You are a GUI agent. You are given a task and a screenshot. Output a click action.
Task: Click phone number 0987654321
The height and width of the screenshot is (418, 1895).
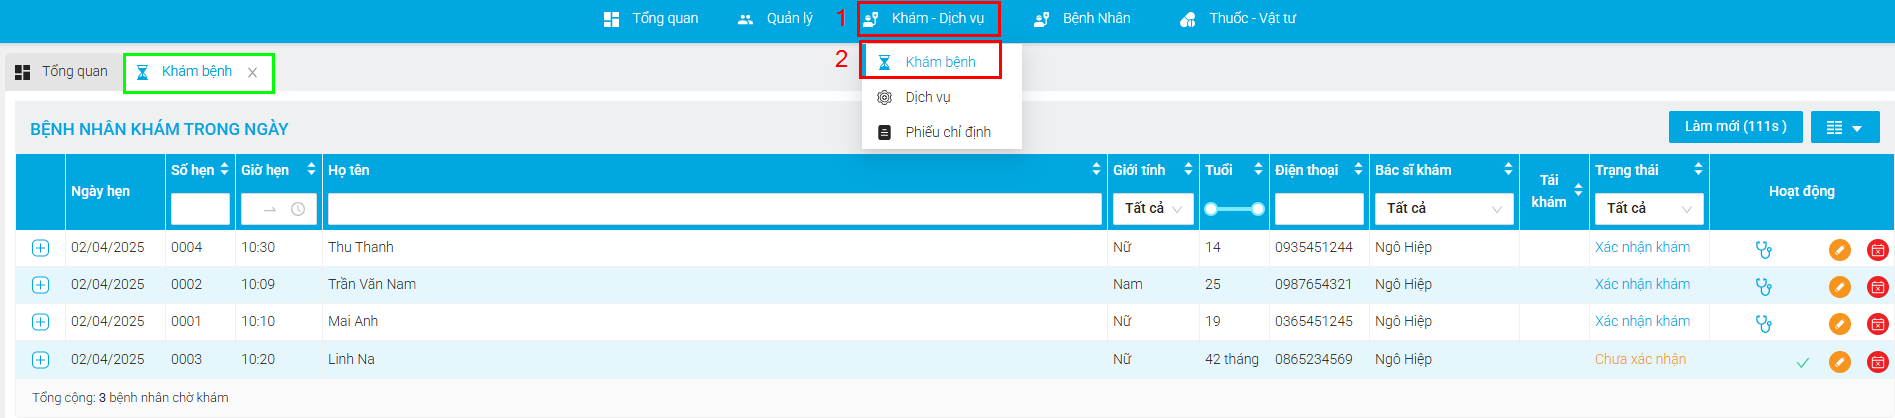[1313, 284]
